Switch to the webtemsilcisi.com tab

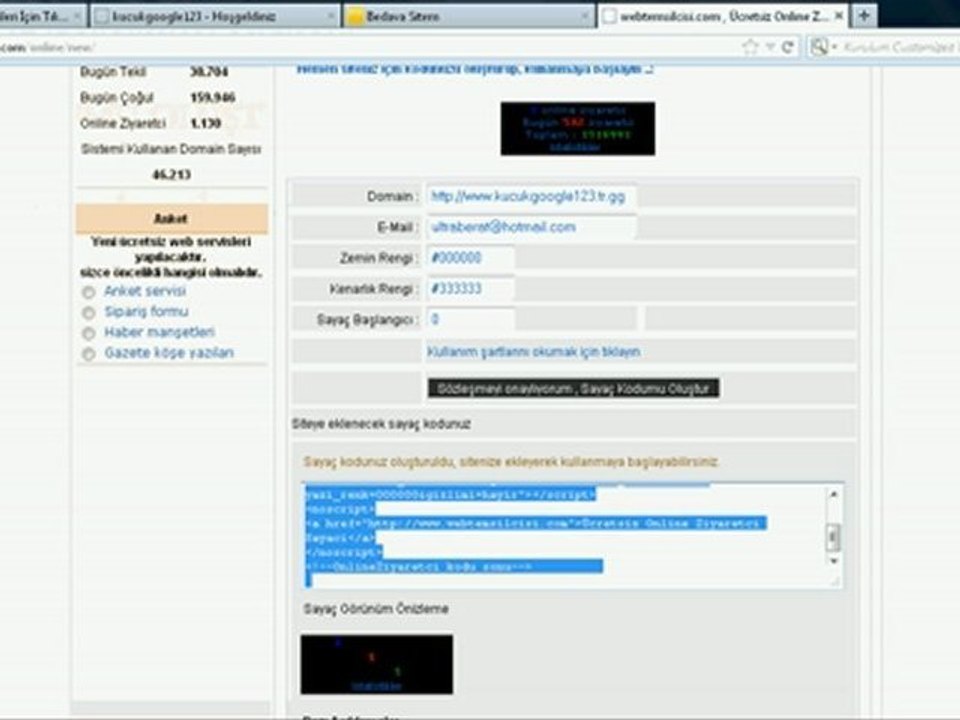point(723,16)
